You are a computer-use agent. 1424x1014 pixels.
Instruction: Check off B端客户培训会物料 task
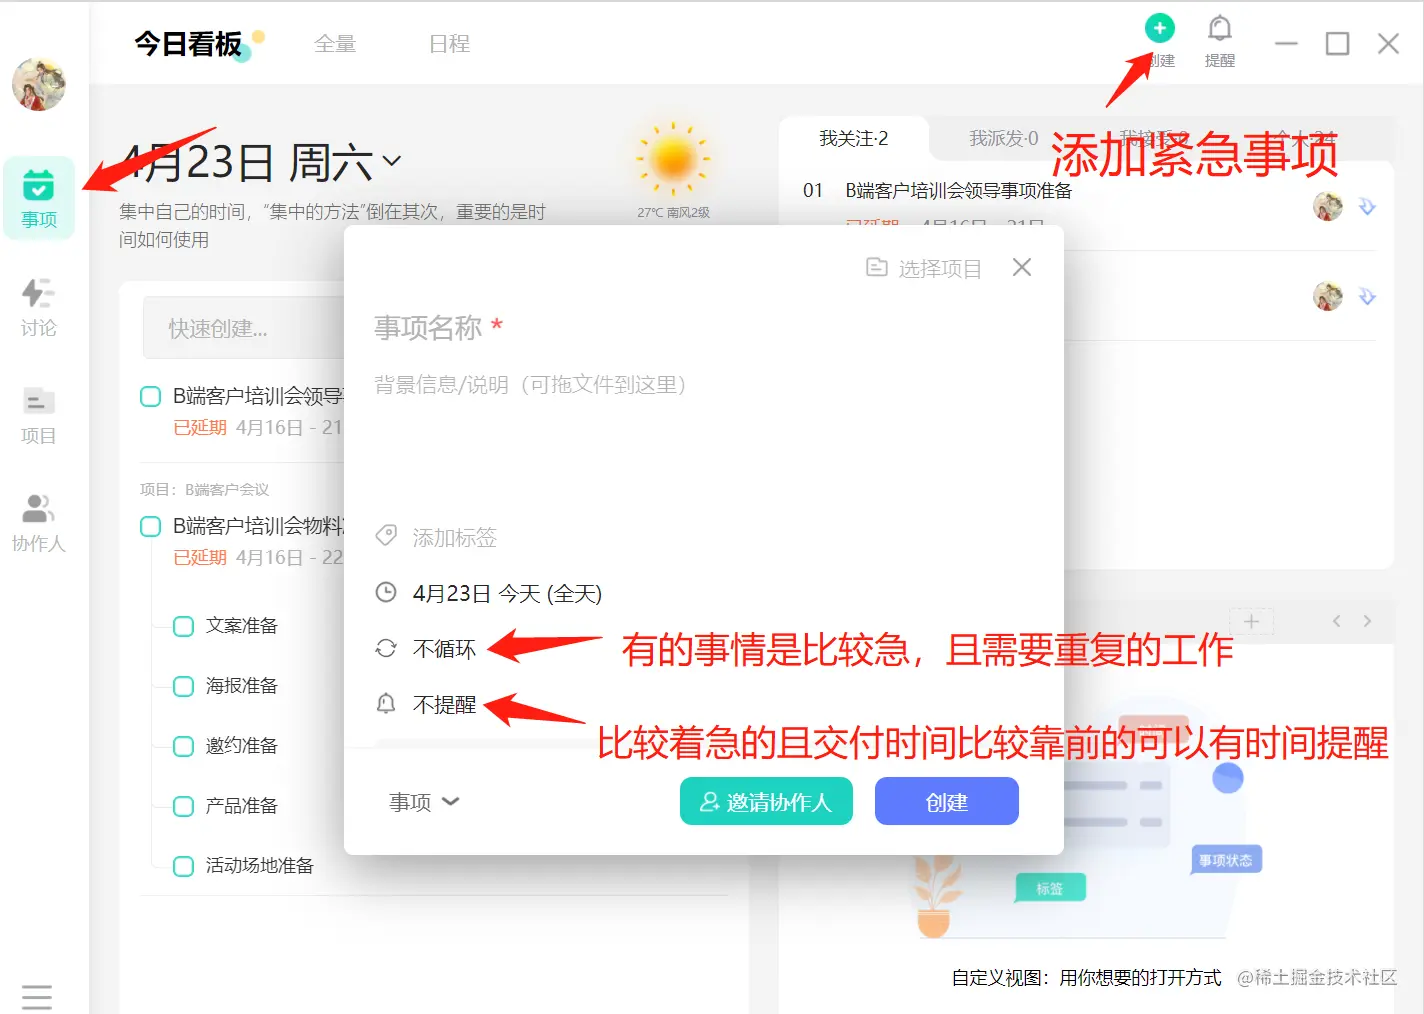coord(151,526)
